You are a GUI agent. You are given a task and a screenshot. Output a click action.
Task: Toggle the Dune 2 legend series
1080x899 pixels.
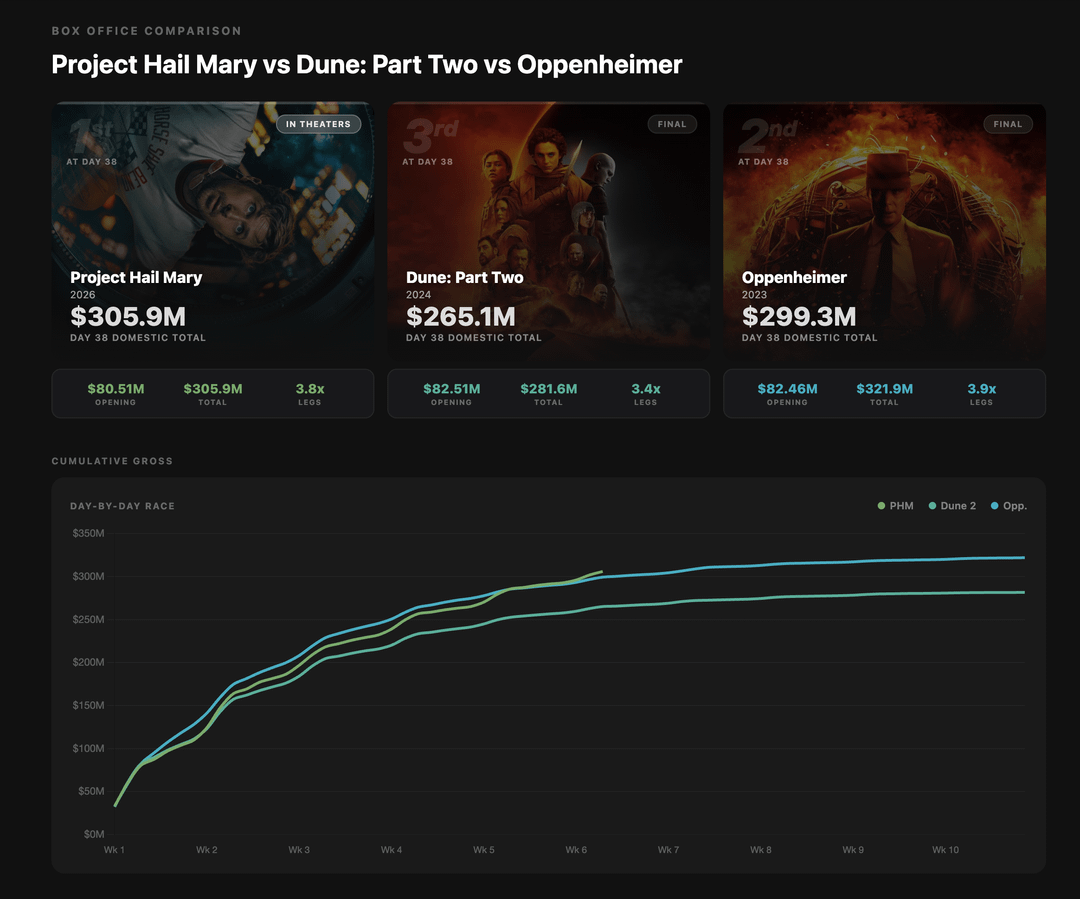pyautogui.click(x=953, y=506)
